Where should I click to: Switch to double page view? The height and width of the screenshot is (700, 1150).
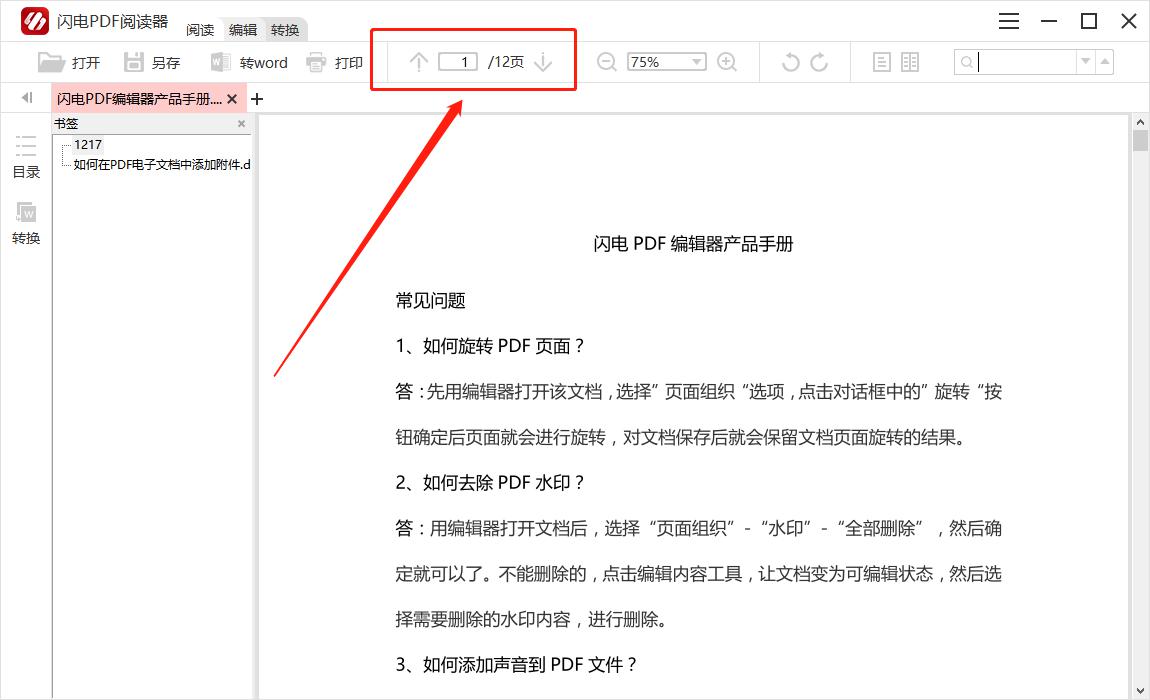point(910,62)
